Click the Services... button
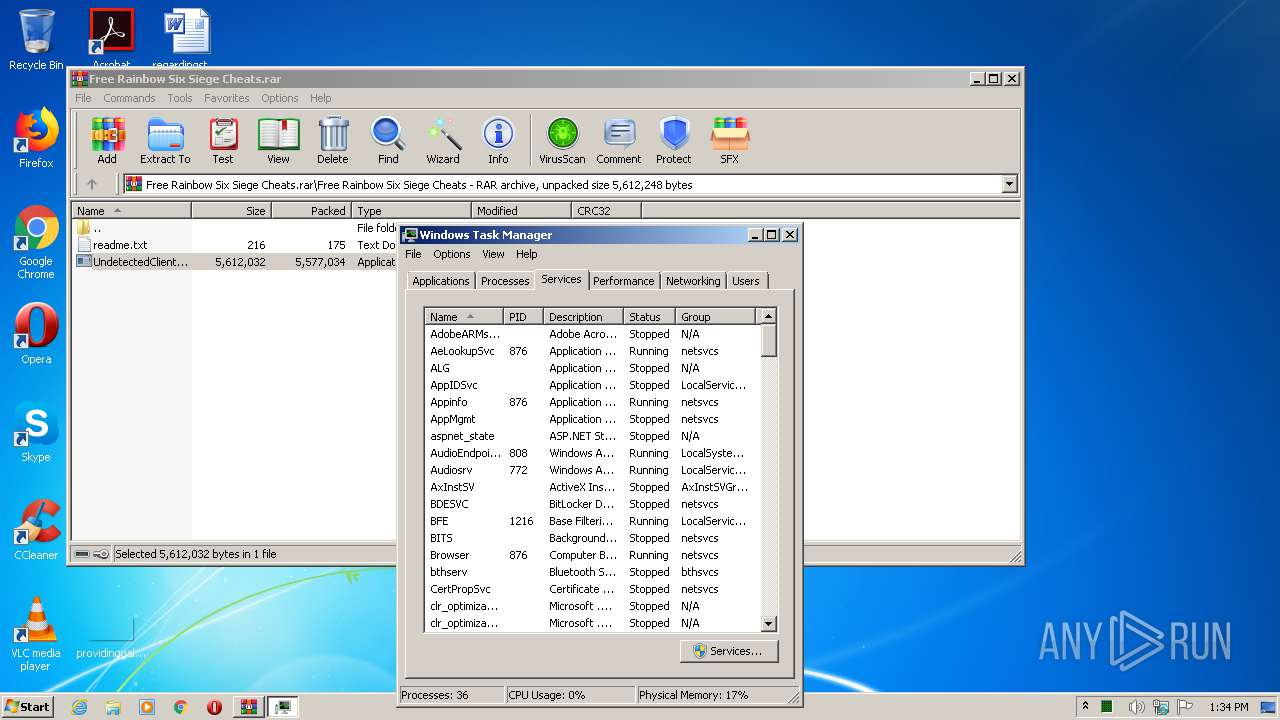The height and width of the screenshot is (720, 1280). pos(729,651)
